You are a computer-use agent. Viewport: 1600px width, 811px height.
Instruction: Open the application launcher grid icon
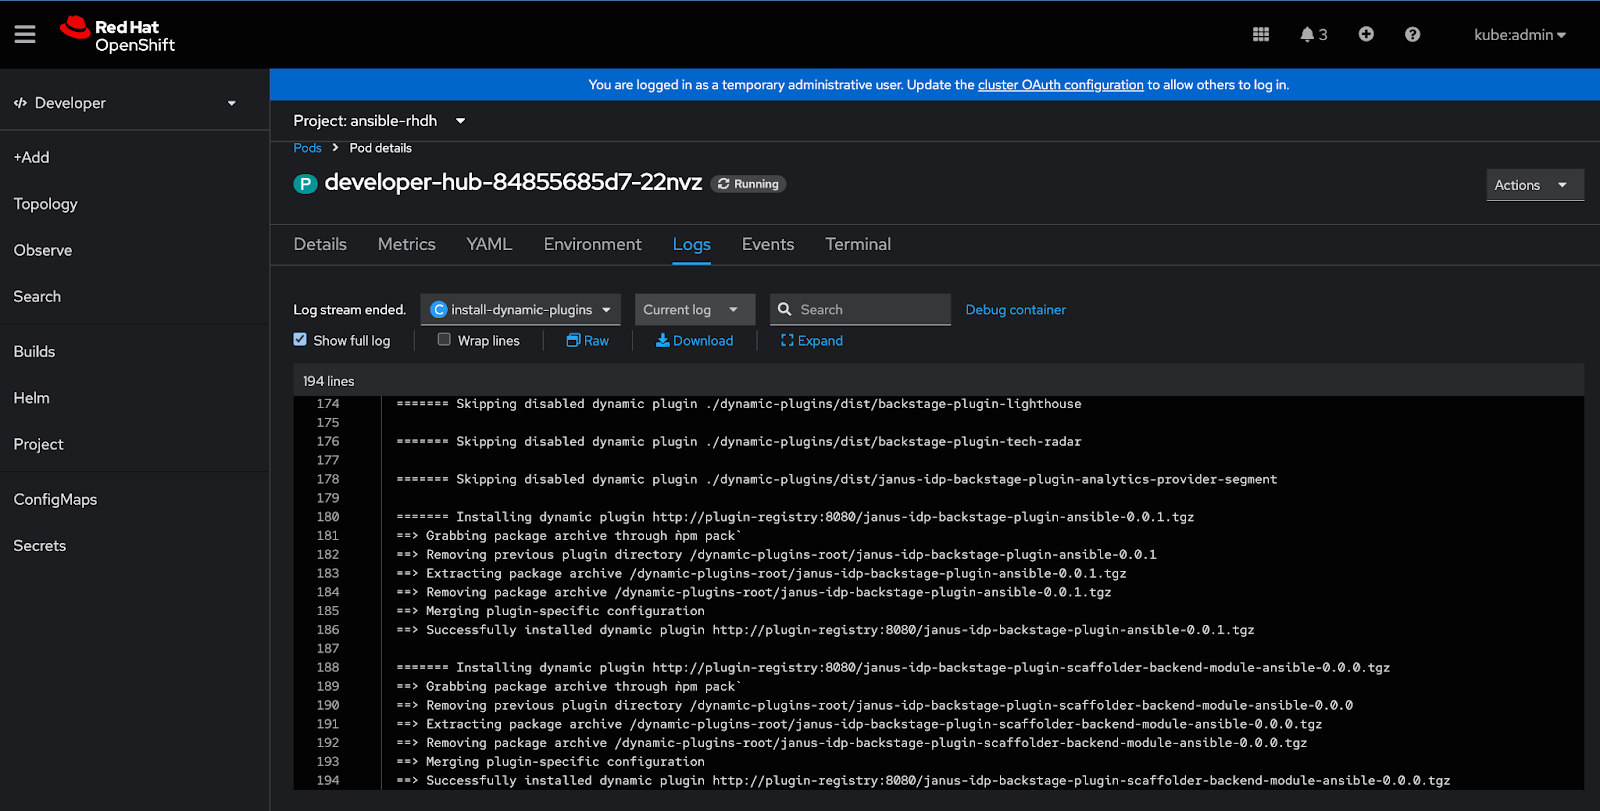tap(1261, 35)
